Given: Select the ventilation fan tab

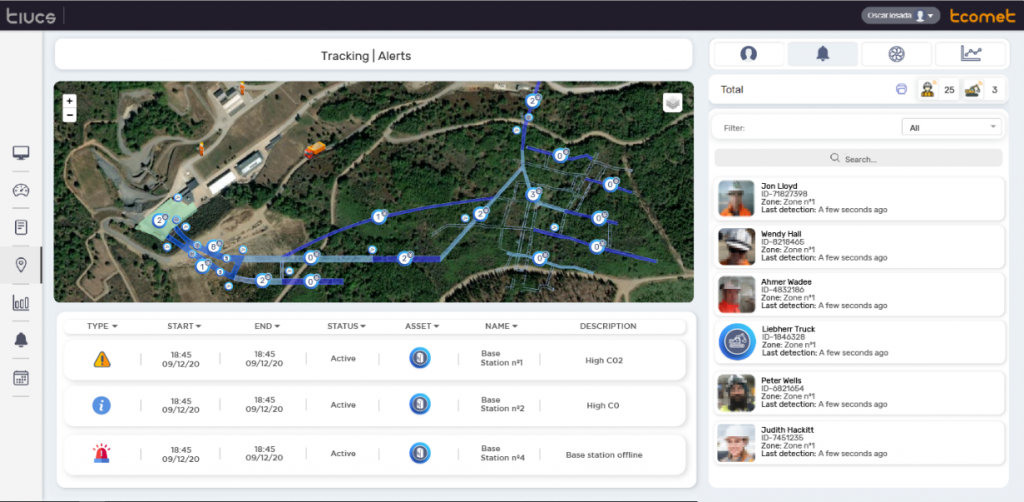Looking at the screenshot, I should [x=896, y=54].
